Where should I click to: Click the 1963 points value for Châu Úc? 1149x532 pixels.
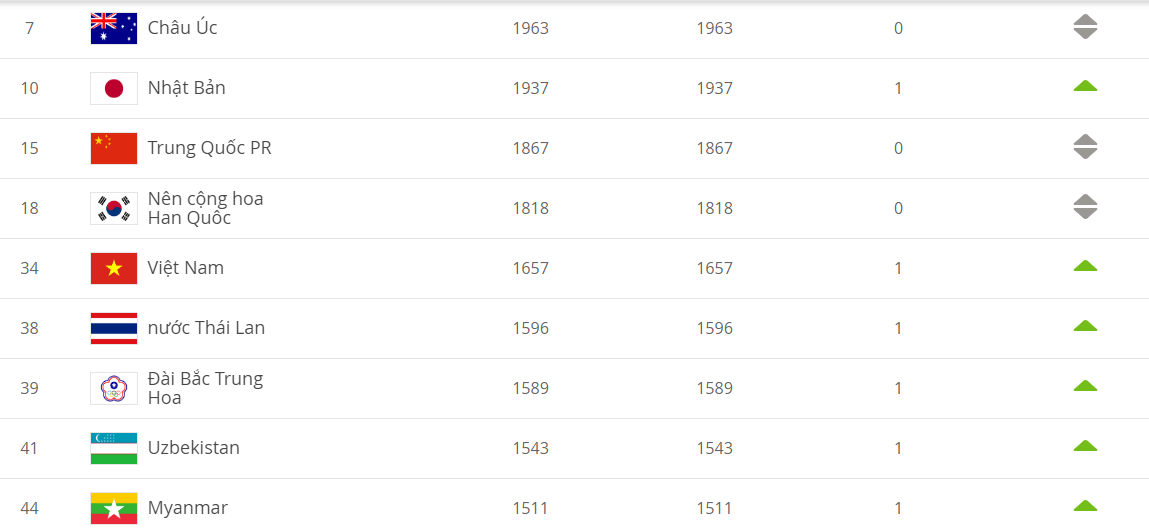pos(530,28)
